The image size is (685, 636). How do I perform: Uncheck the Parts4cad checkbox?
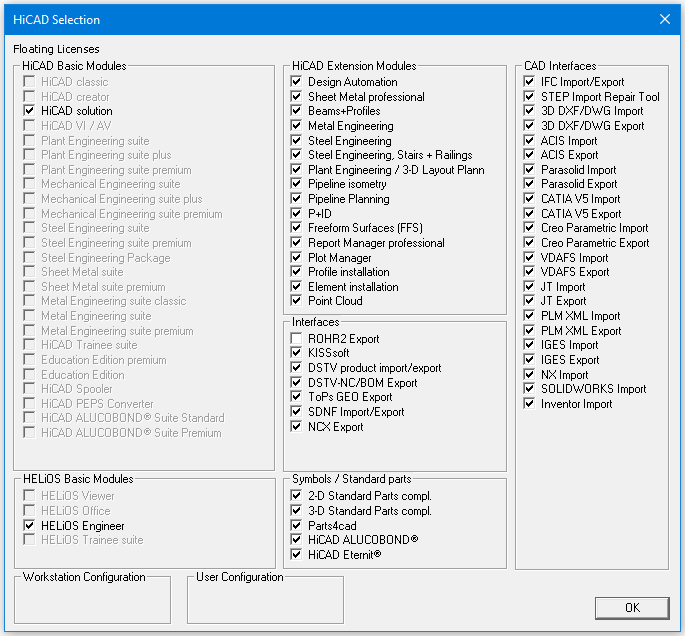(296, 525)
